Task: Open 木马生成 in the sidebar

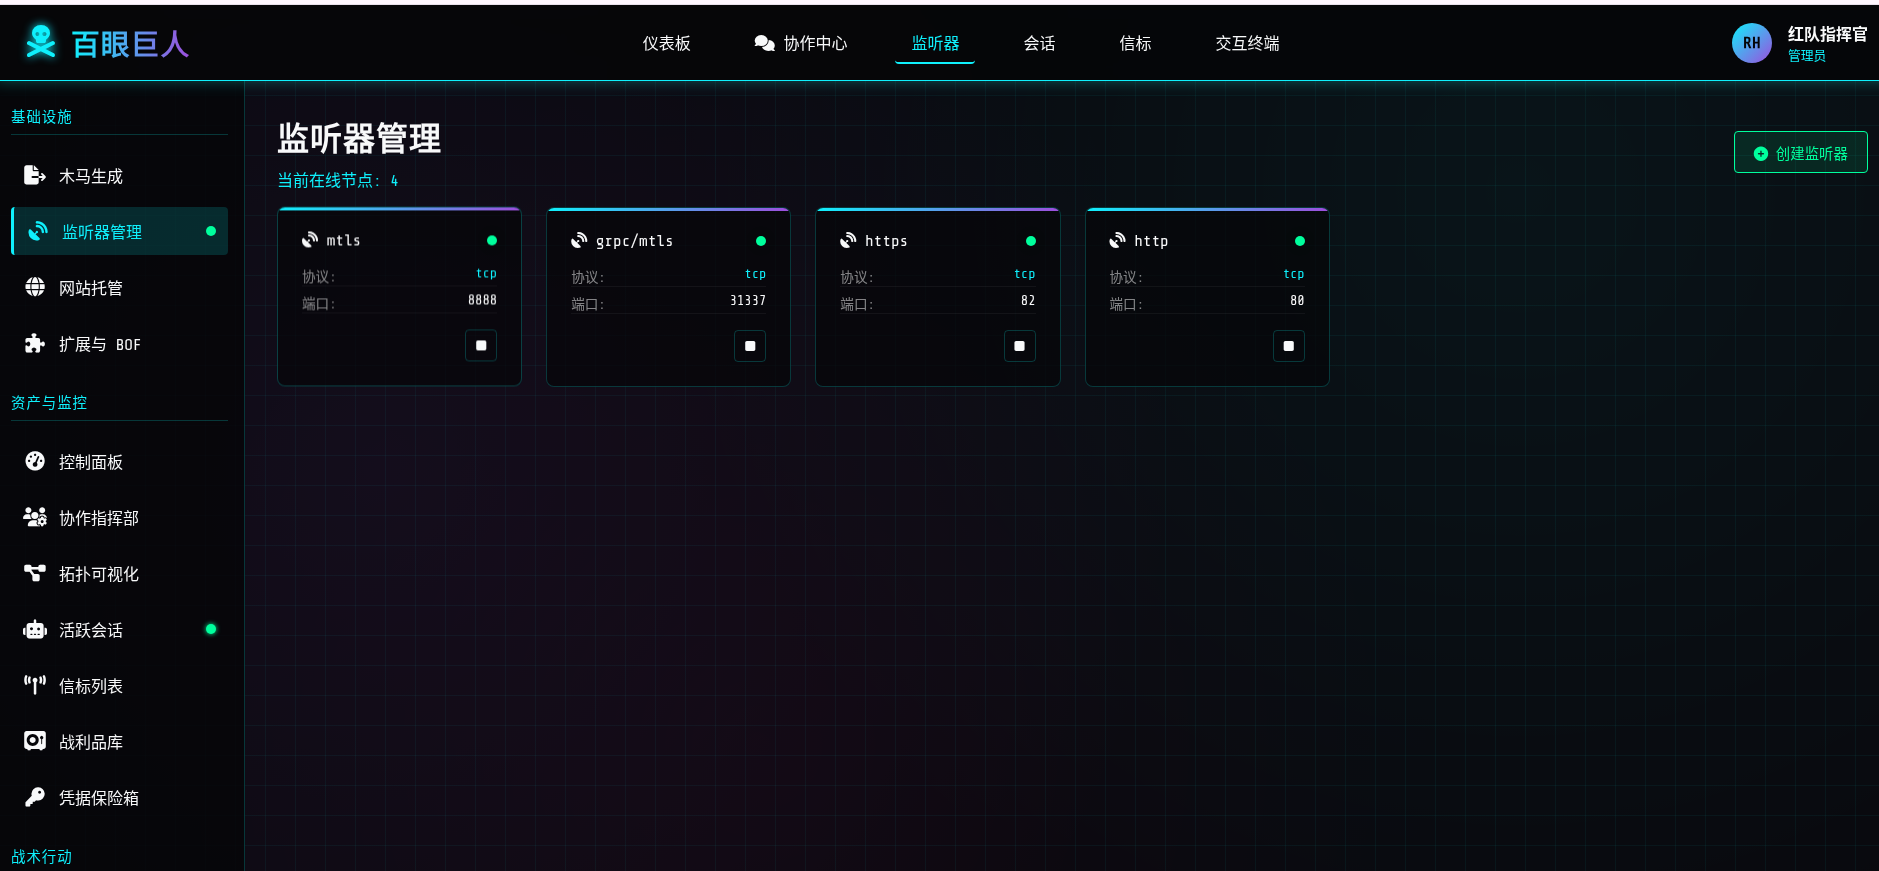Action: click(x=90, y=176)
